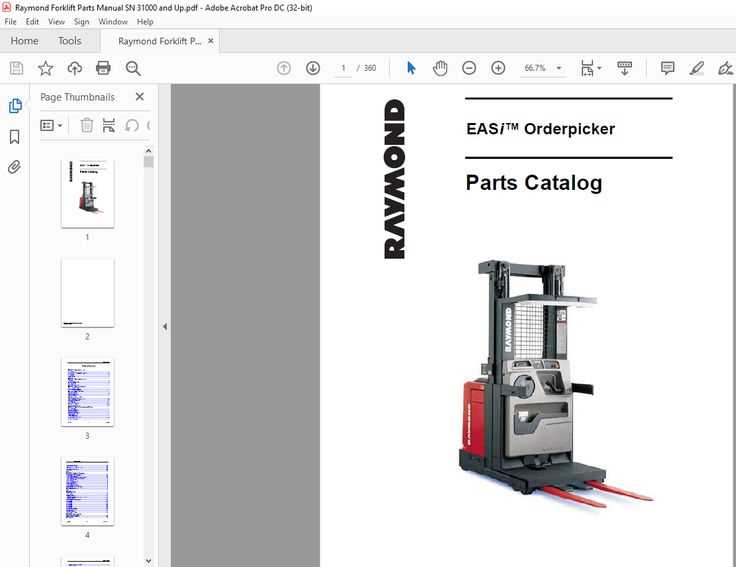Go to next page arrow
The width and height of the screenshot is (736, 567).
coord(313,69)
